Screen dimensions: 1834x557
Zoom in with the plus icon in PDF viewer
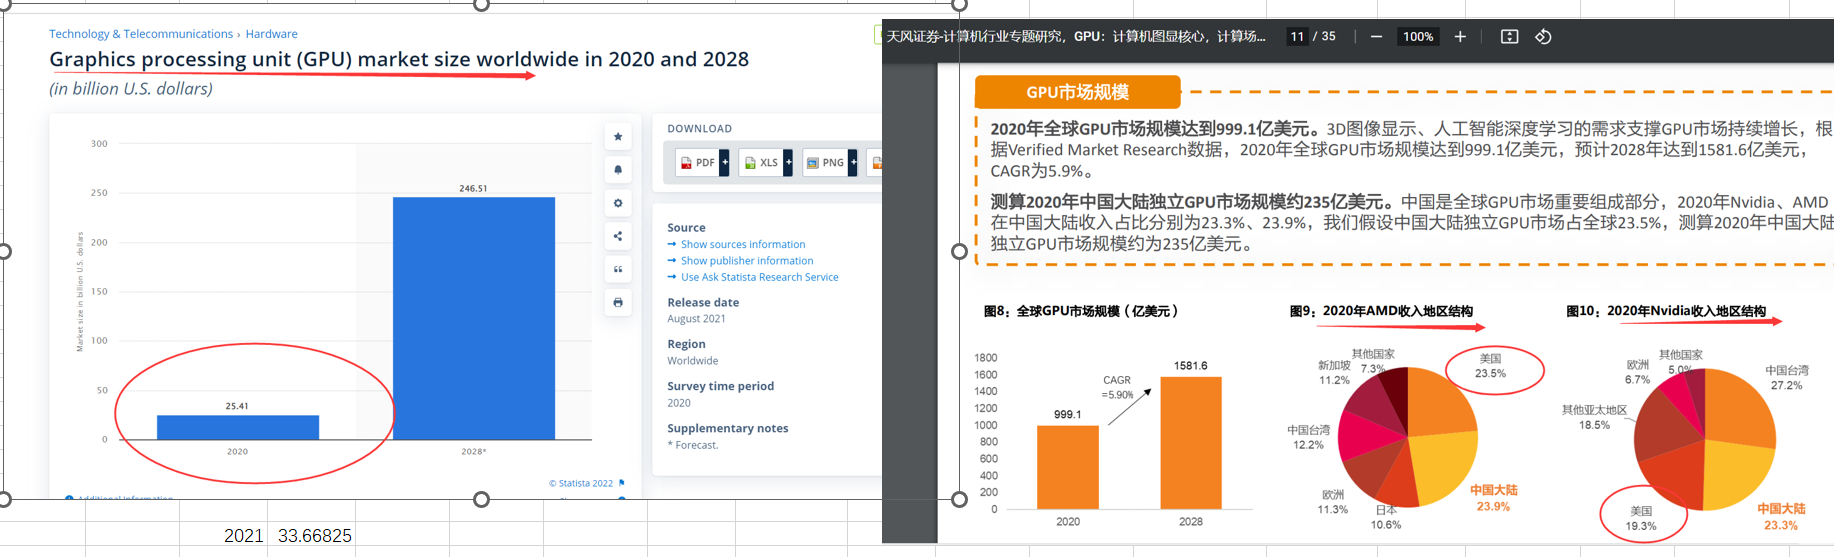pyautogui.click(x=1460, y=37)
